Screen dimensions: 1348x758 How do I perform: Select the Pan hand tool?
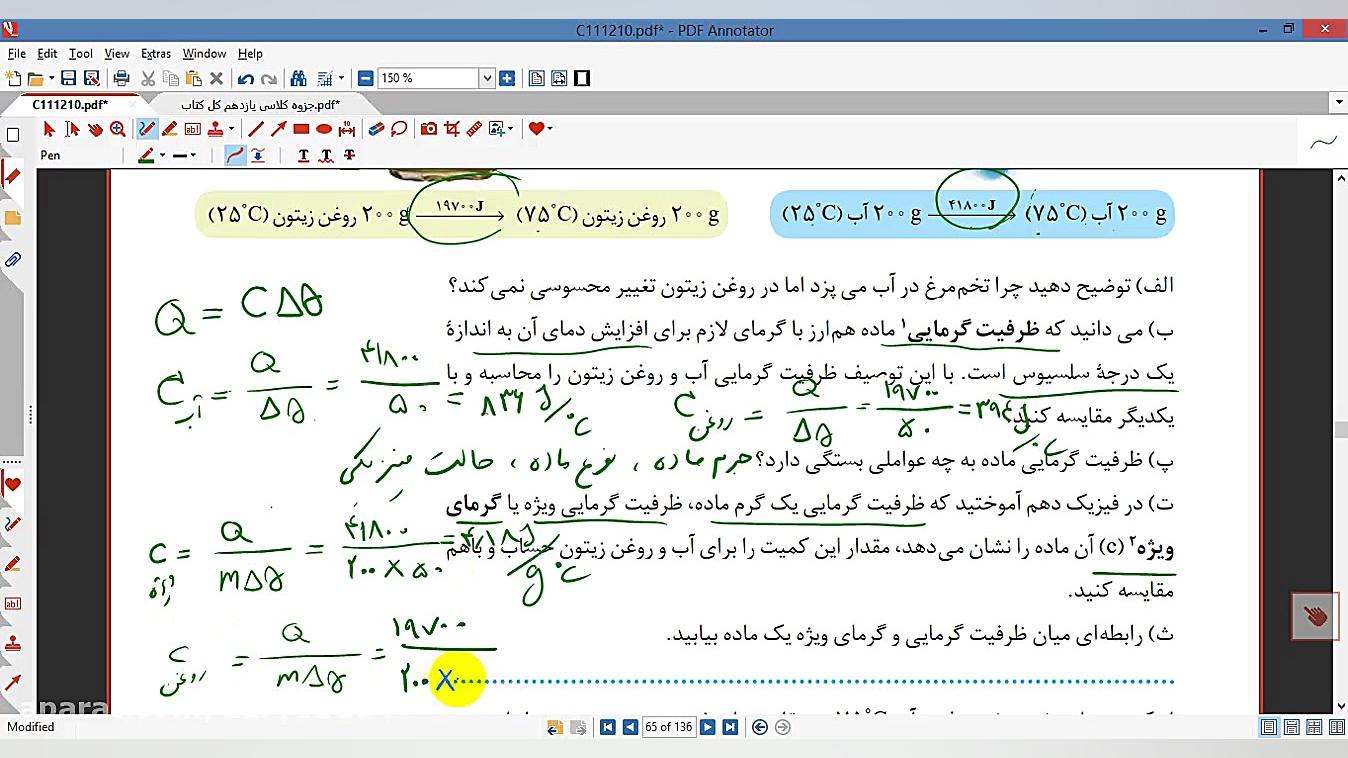[95, 129]
